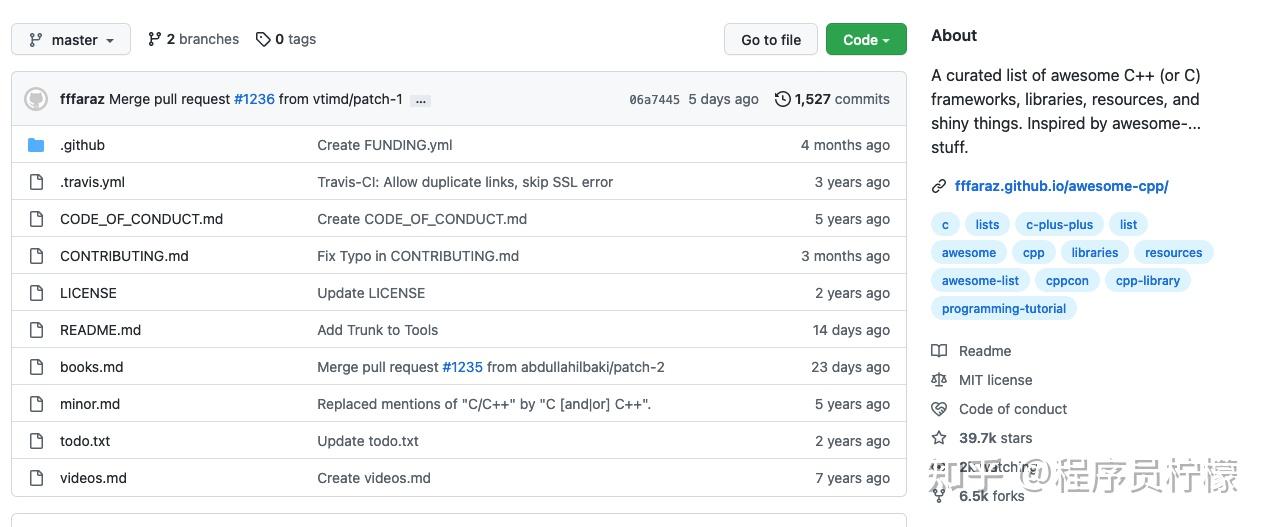1270x527 pixels.
Task: Click the branches icon
Action: pyautogui.click(x=155, y=39)
